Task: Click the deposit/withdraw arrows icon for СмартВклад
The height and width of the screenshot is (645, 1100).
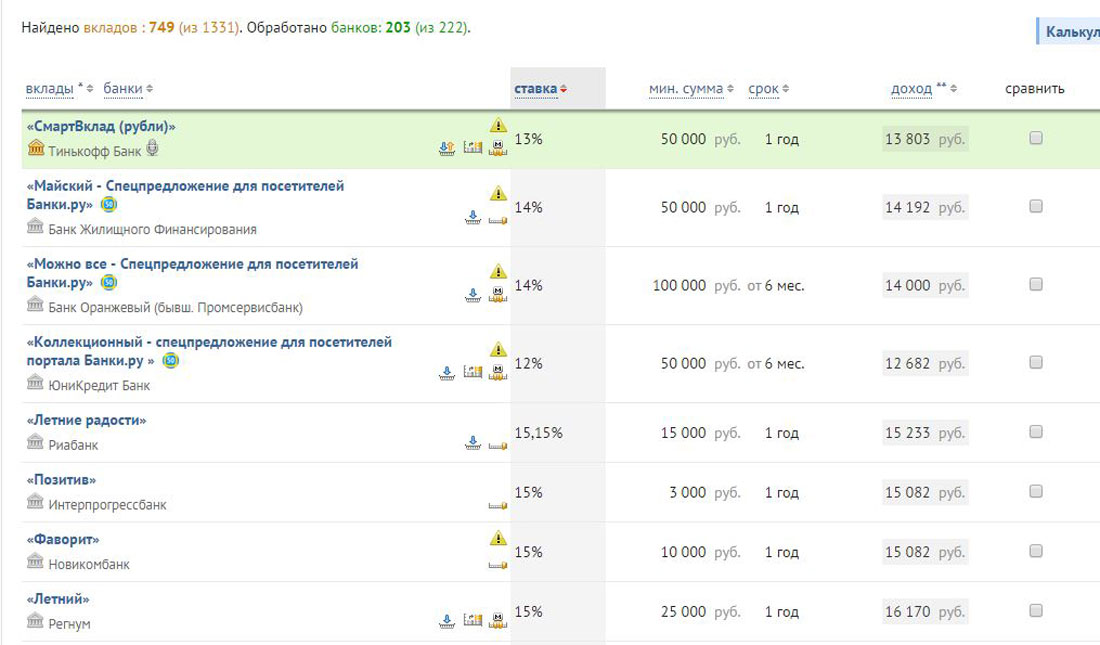Action: (x=447, y=147)
